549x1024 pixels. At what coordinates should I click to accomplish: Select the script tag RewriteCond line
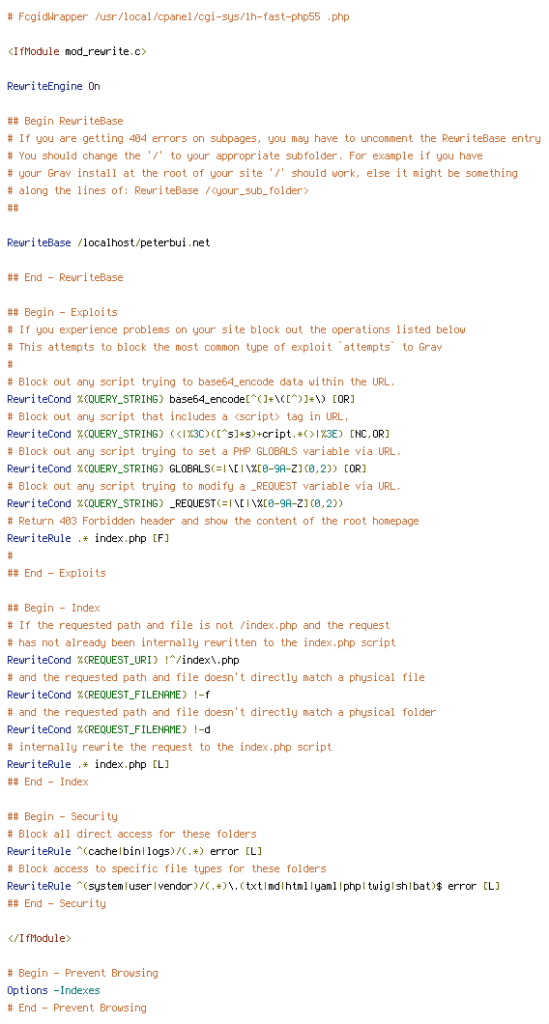click(198, 434)
